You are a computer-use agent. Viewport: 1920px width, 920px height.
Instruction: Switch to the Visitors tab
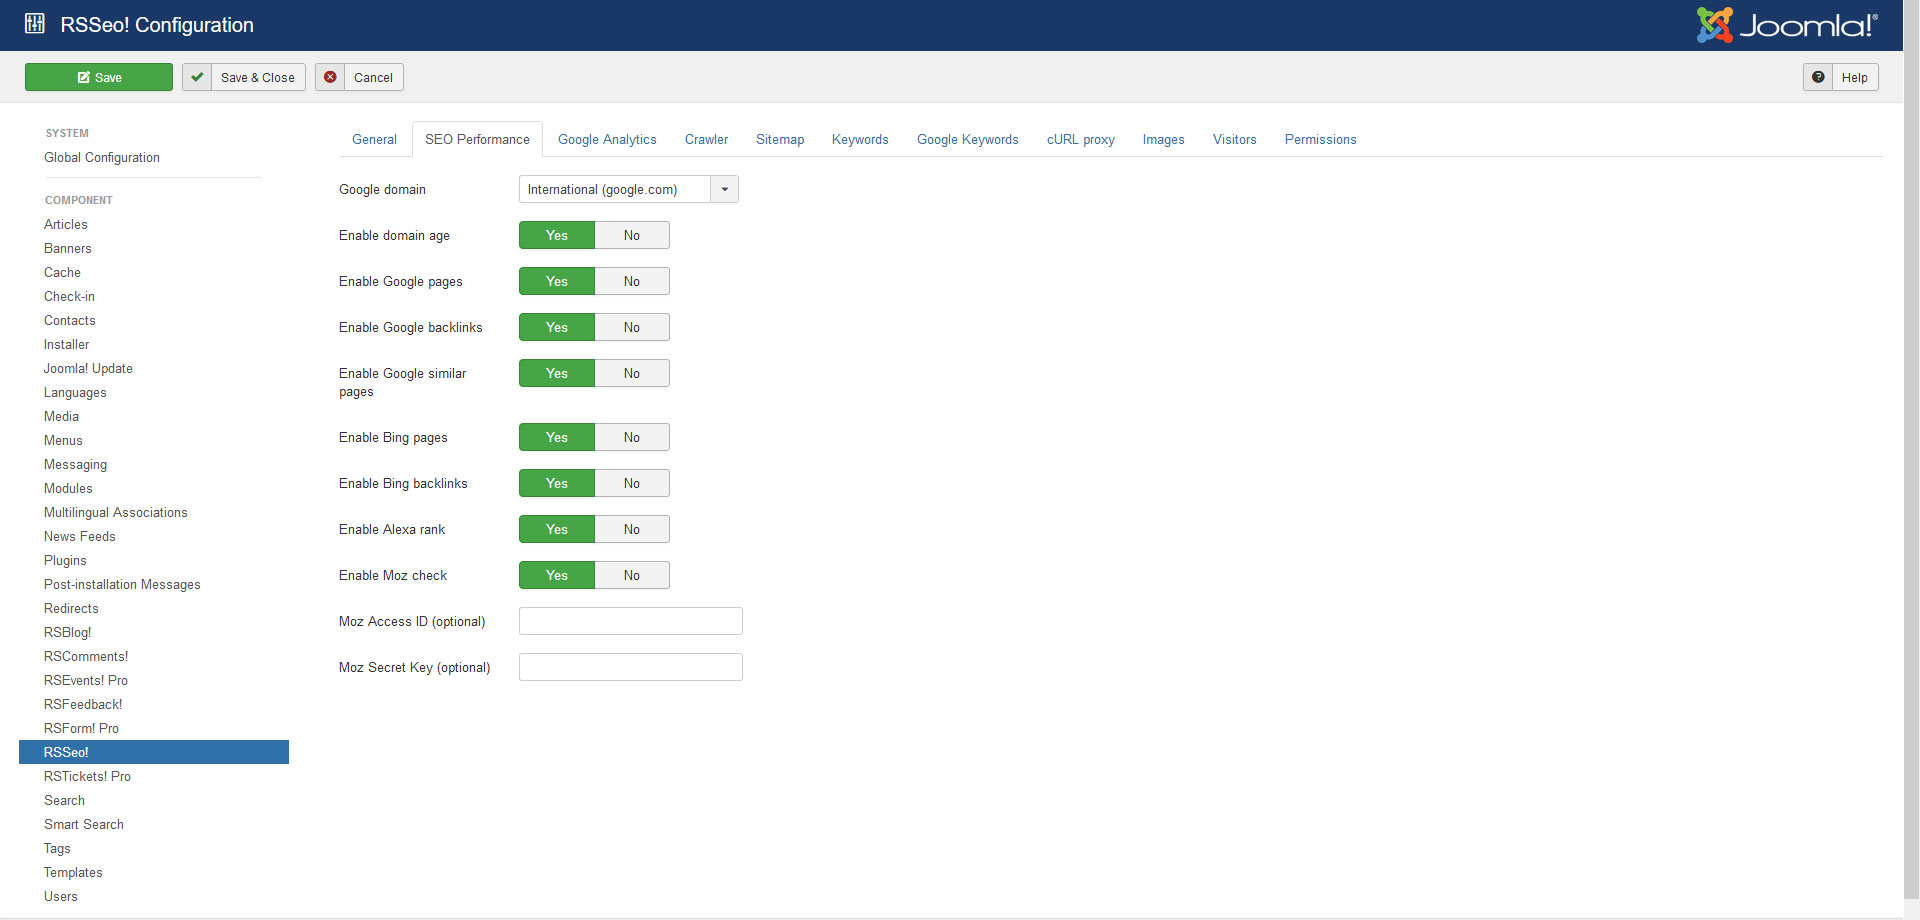click(1235, 139)
